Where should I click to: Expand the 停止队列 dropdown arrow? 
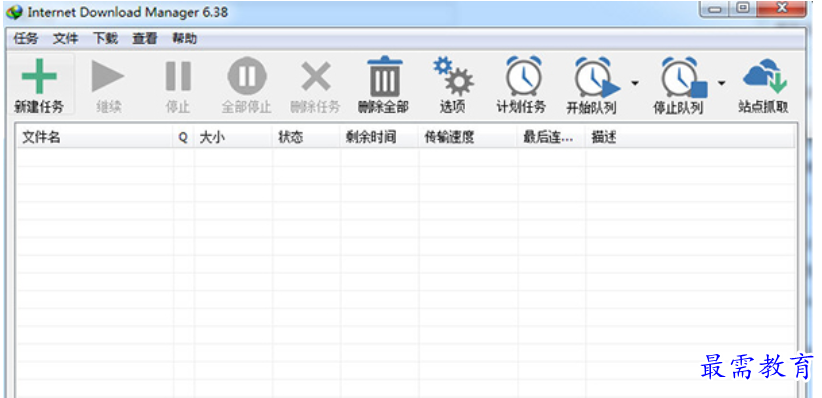(722, 83)
